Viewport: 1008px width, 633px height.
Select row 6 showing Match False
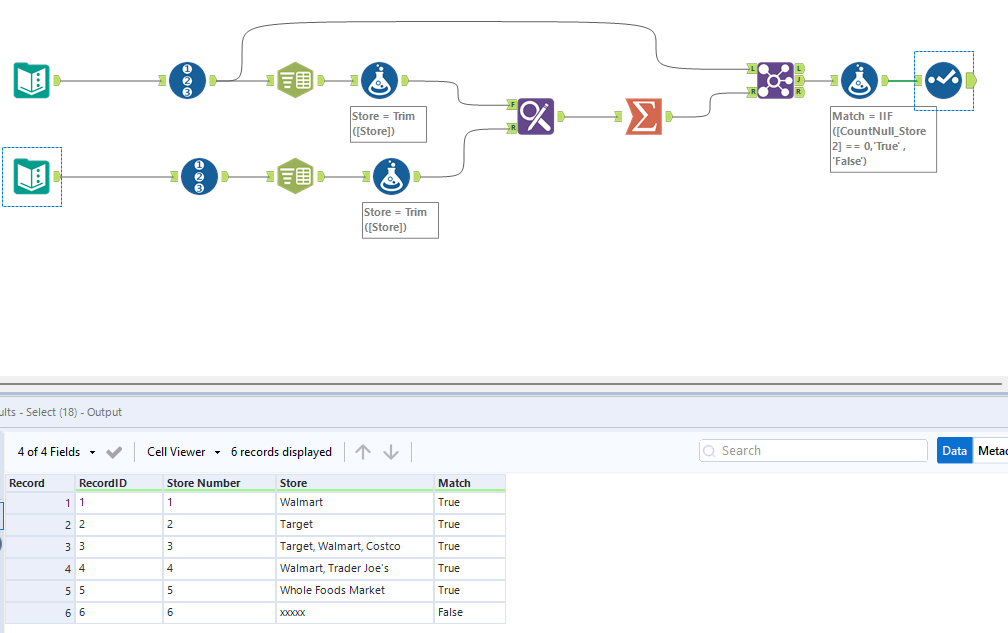[x=250, y=612]
